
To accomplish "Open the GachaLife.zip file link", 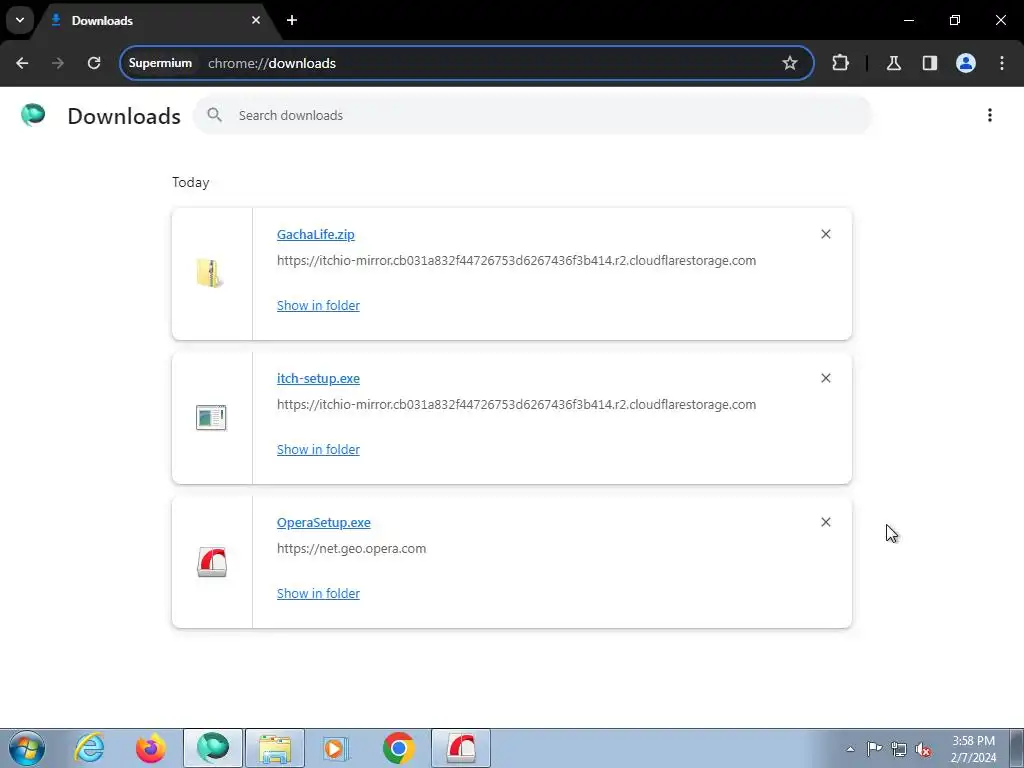I will coord(315,234).
